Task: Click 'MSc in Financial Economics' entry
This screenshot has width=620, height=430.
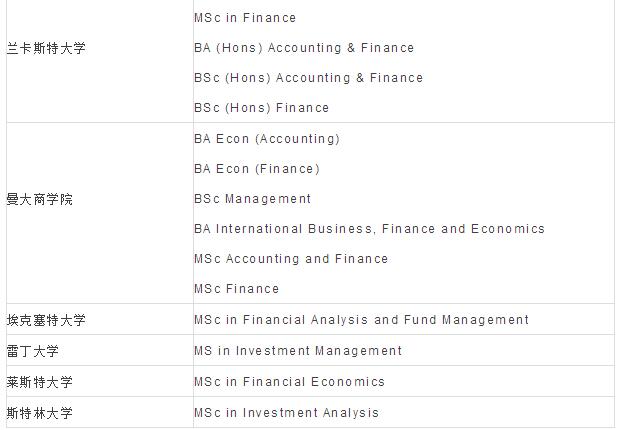Action: [x=289, y=382]
